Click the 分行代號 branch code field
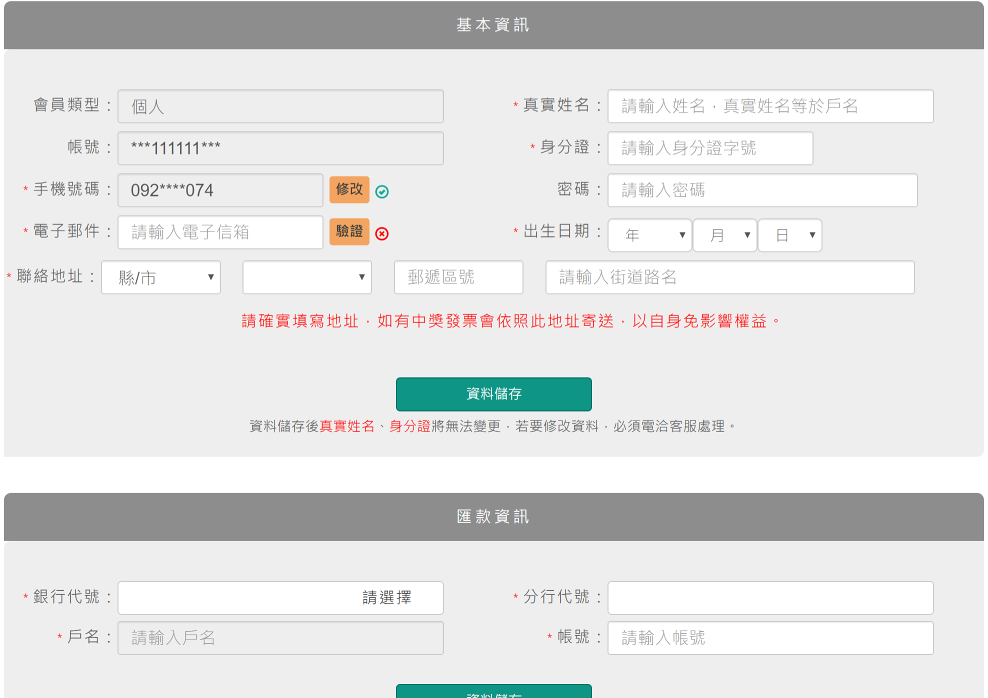The height and width of the screenshot is (698, 988). click(770, 598)
